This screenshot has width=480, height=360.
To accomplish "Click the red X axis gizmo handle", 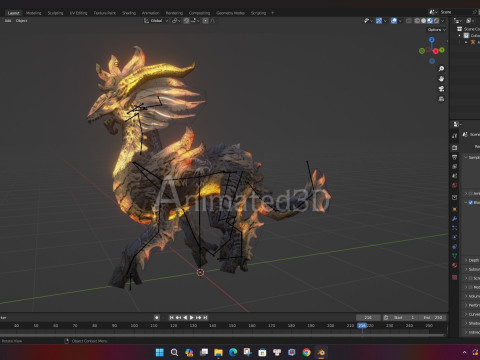I will tap(436, 51).
